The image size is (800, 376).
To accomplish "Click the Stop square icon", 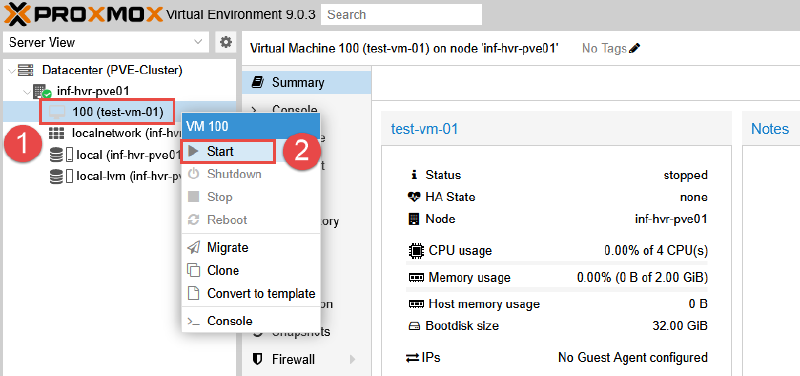I will (x=193, y=197).
